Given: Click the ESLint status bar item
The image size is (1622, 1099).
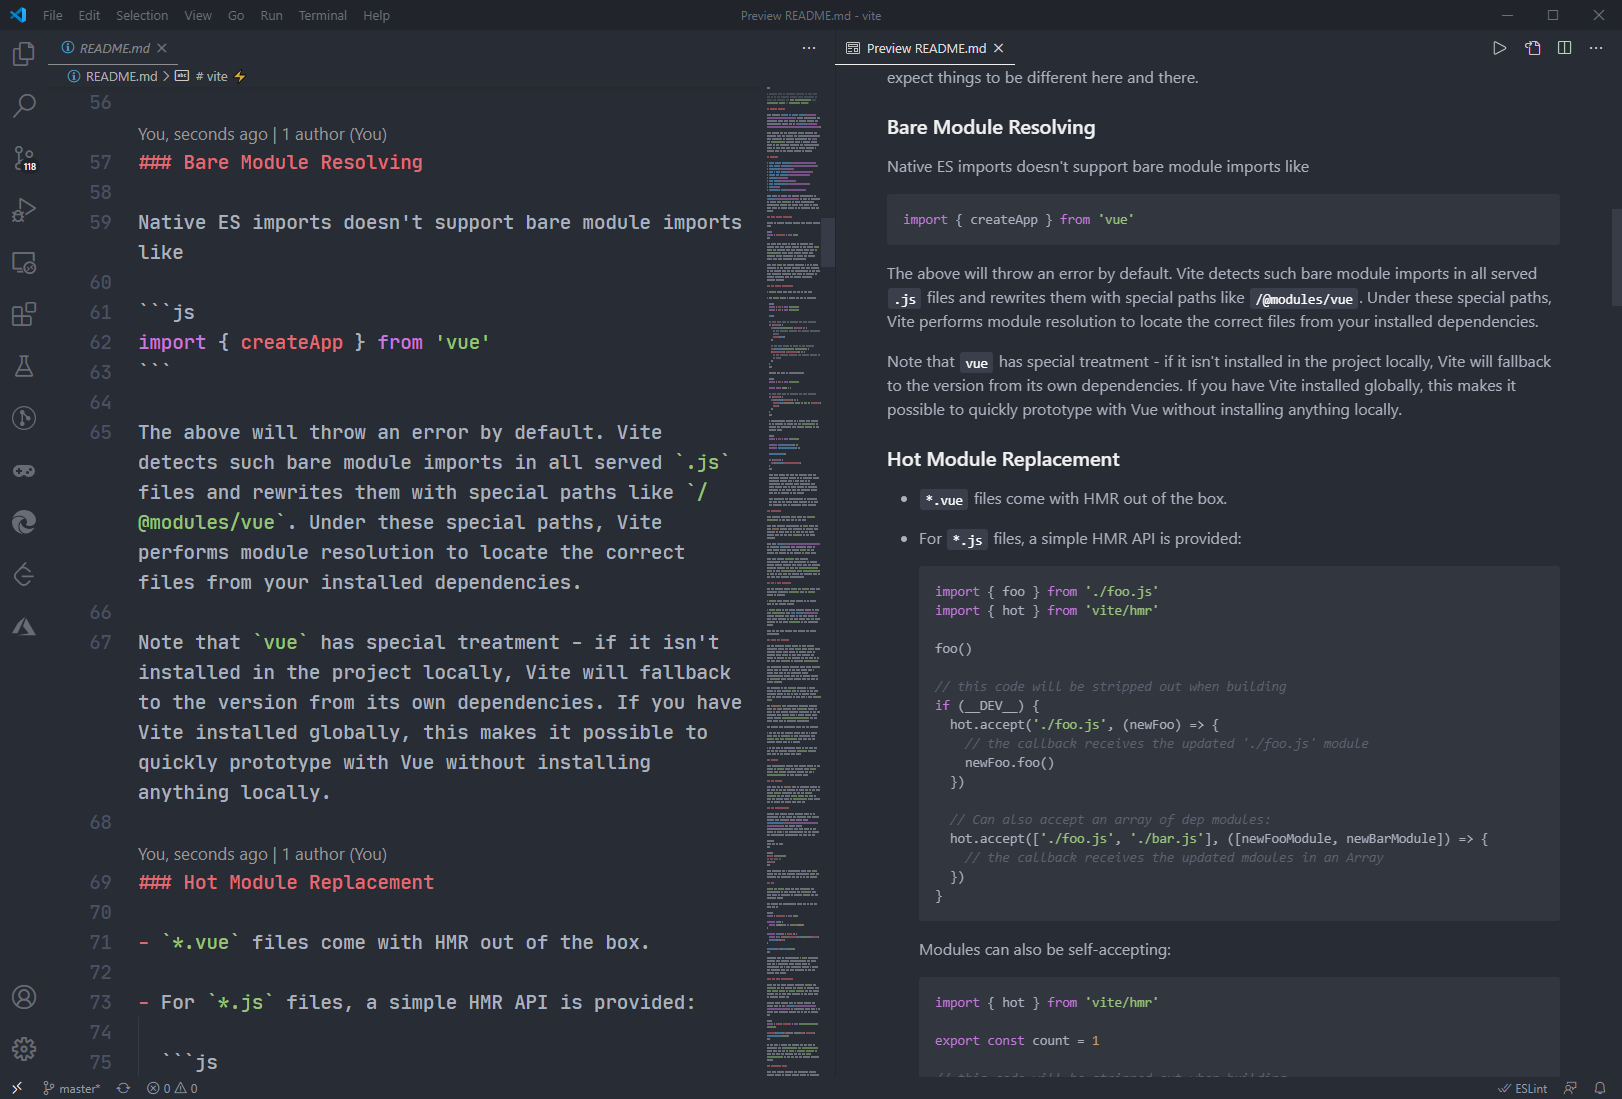Looking at the screenshot, I should coord(1522,1088).
